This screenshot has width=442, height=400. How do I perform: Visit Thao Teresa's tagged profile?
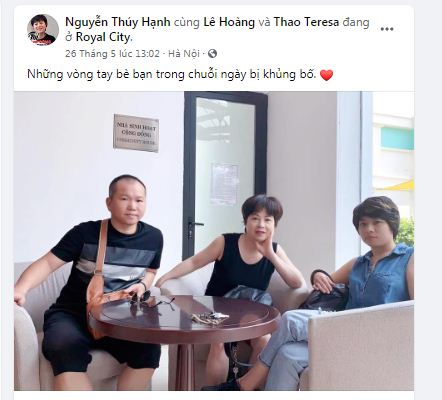306,22
